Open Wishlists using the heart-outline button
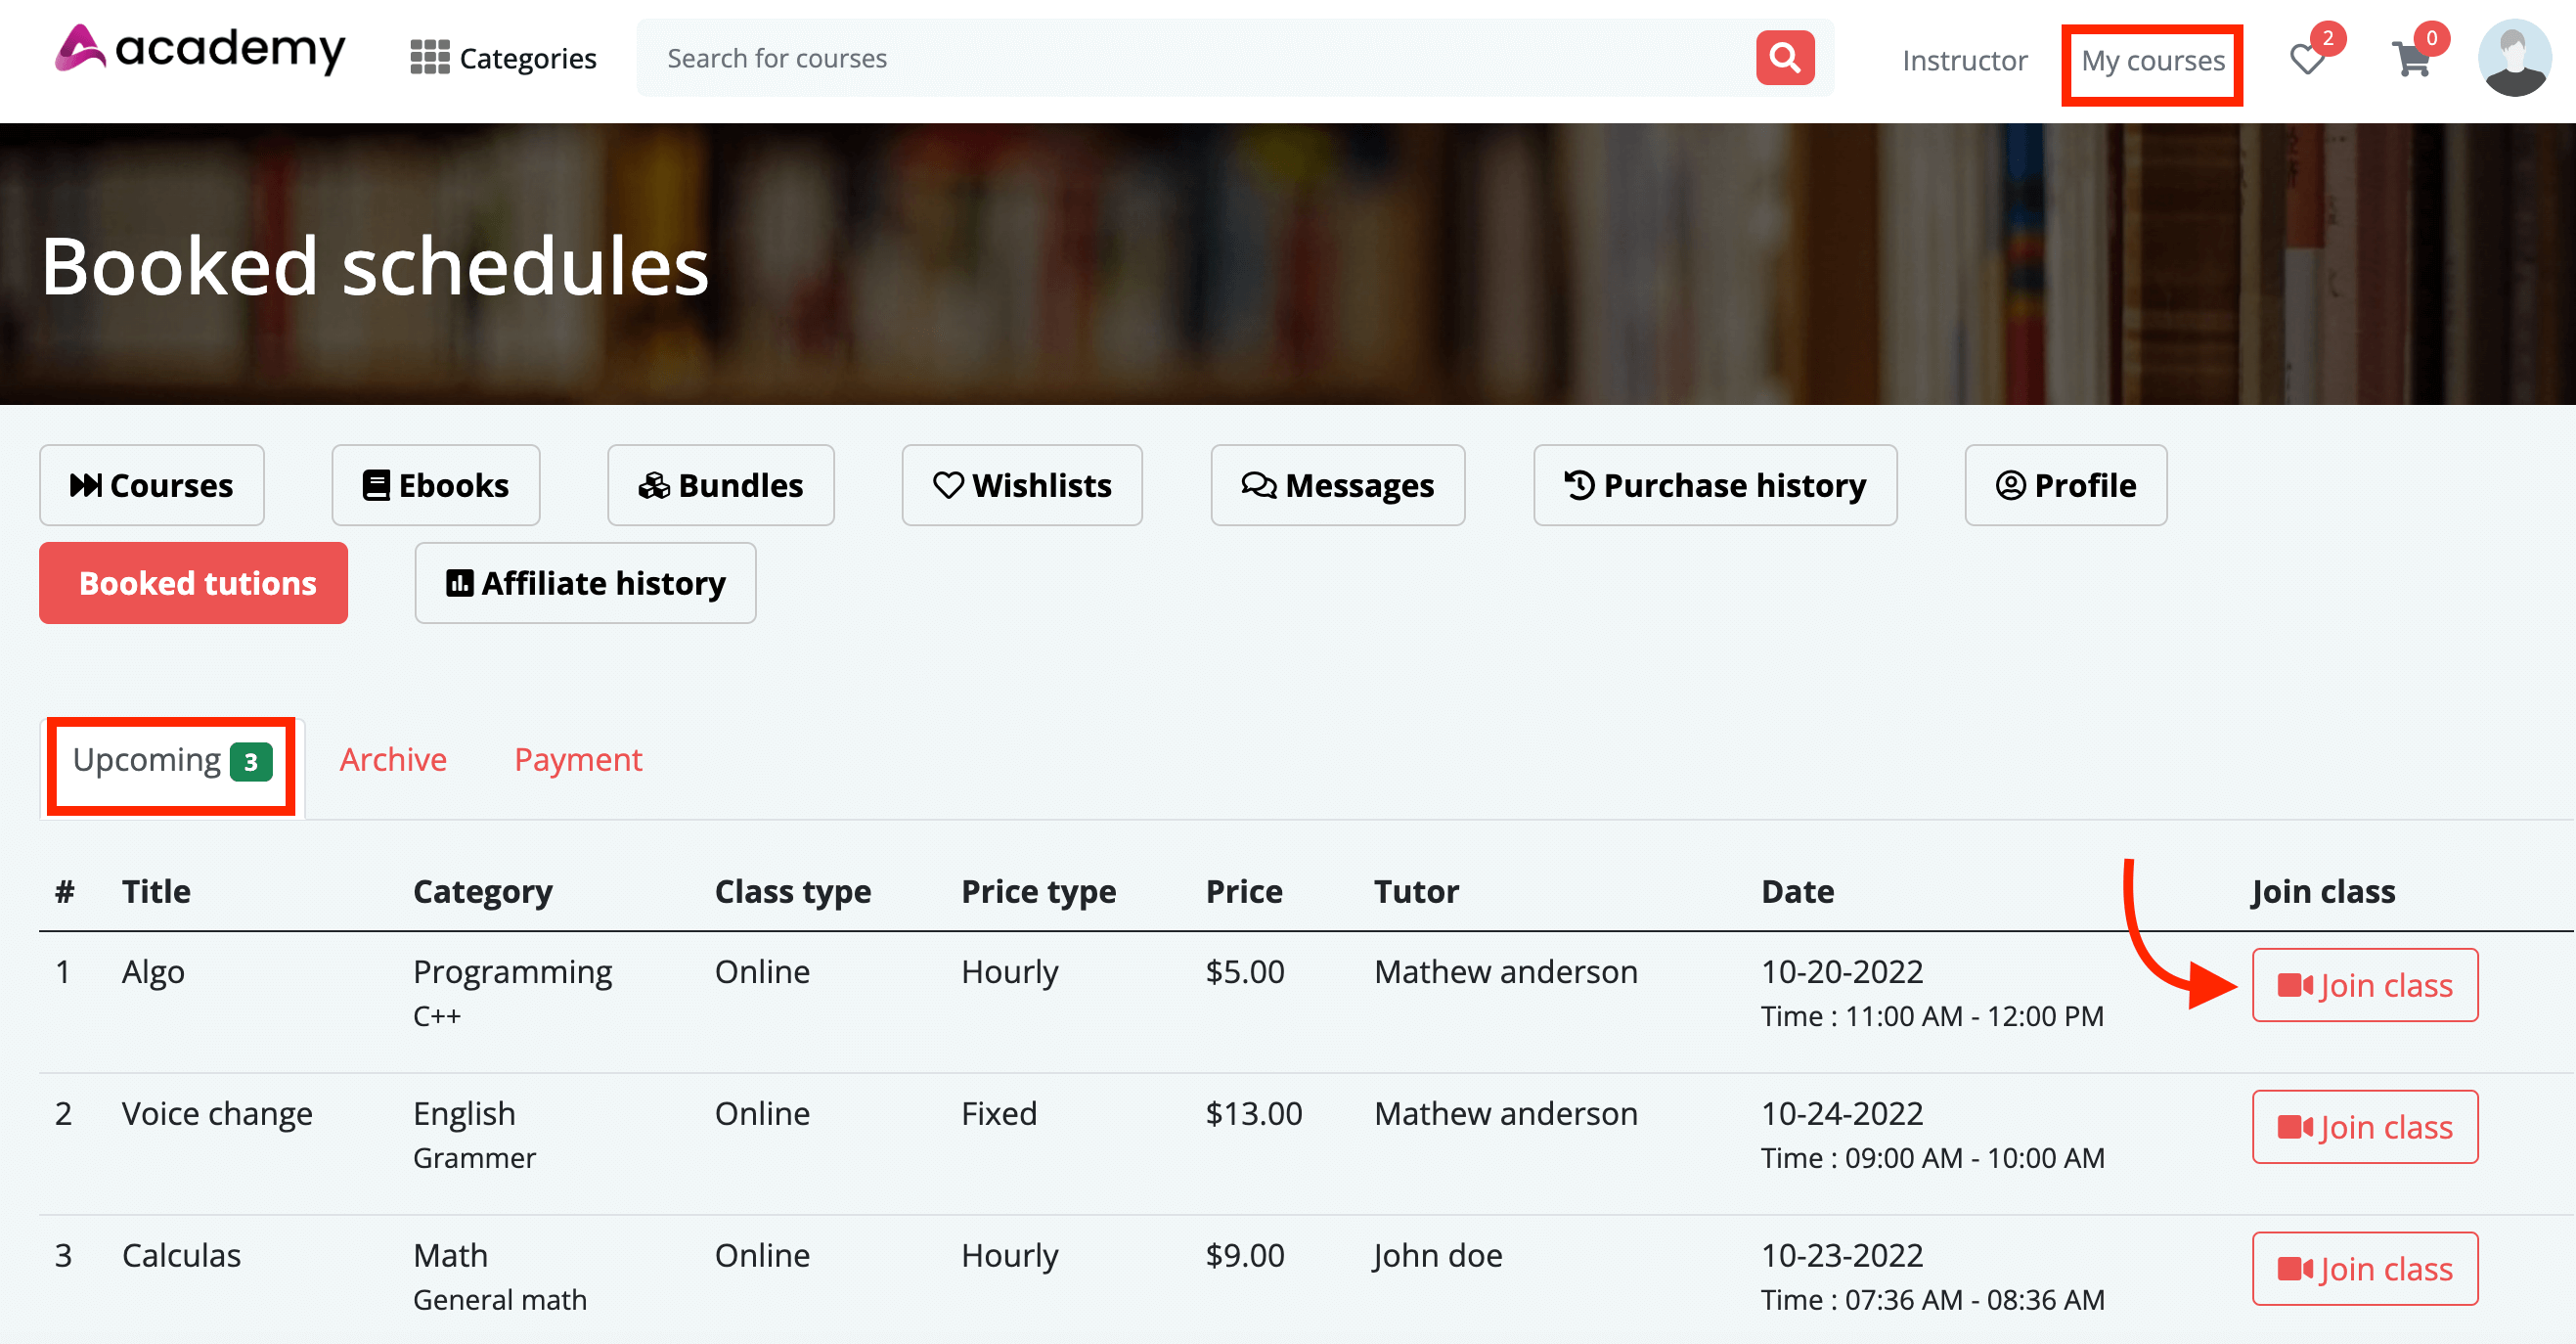The height and width of the screenshot is (1344, 2576). (1021, 485)
